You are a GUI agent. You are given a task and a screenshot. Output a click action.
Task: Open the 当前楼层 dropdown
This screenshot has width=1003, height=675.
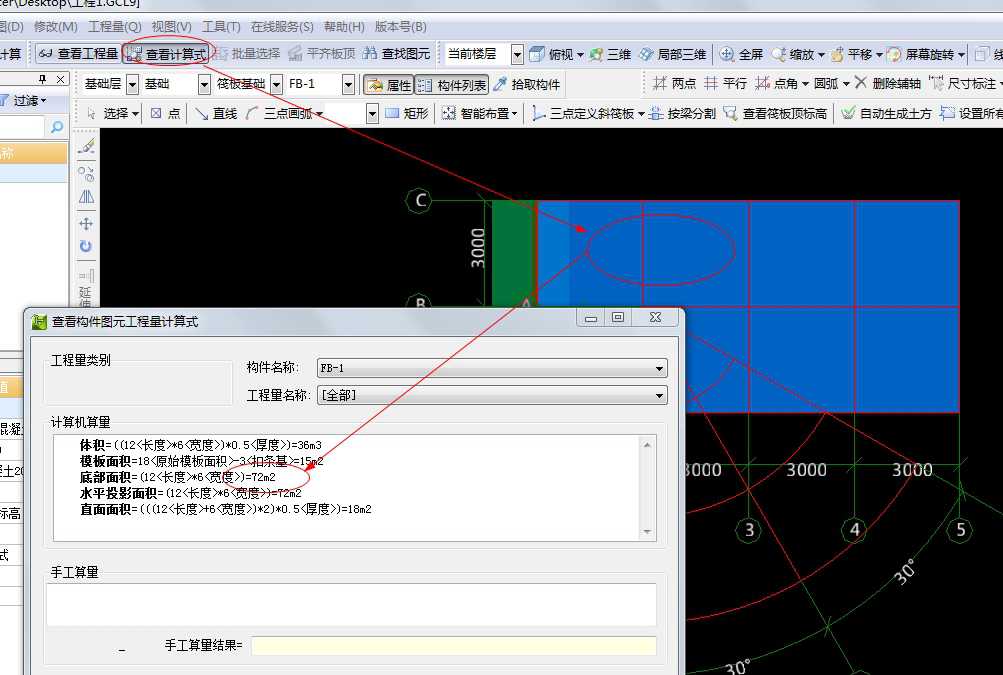point(517,54)
